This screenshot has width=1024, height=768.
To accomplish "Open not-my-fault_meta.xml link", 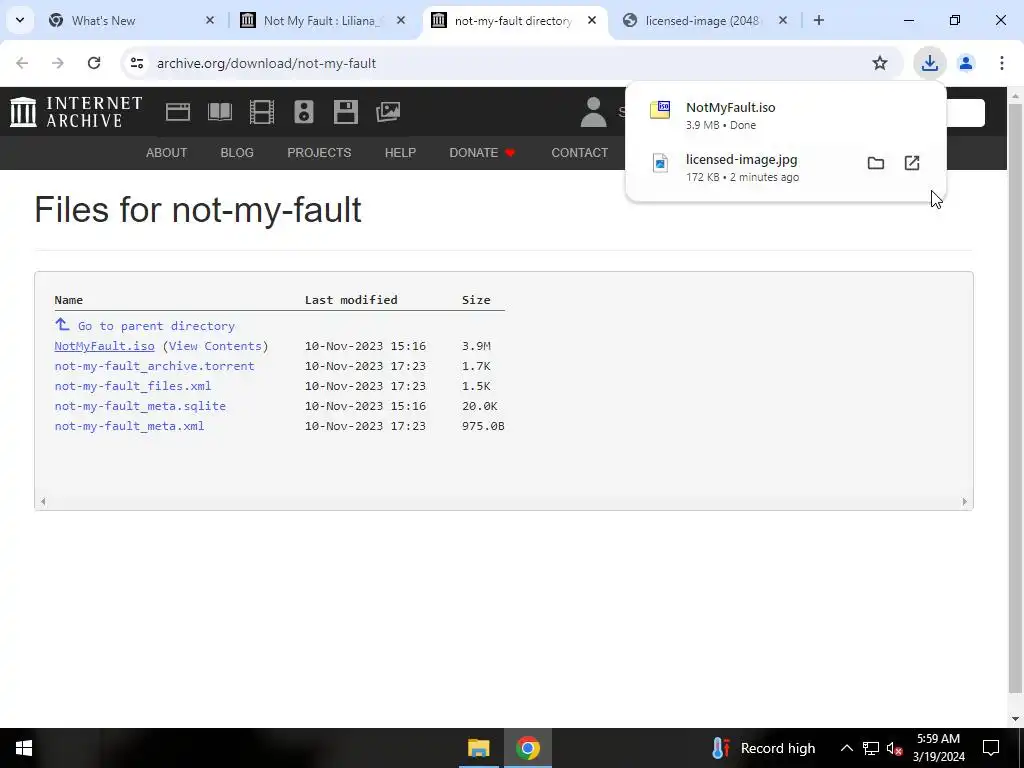I will [129, 426].
